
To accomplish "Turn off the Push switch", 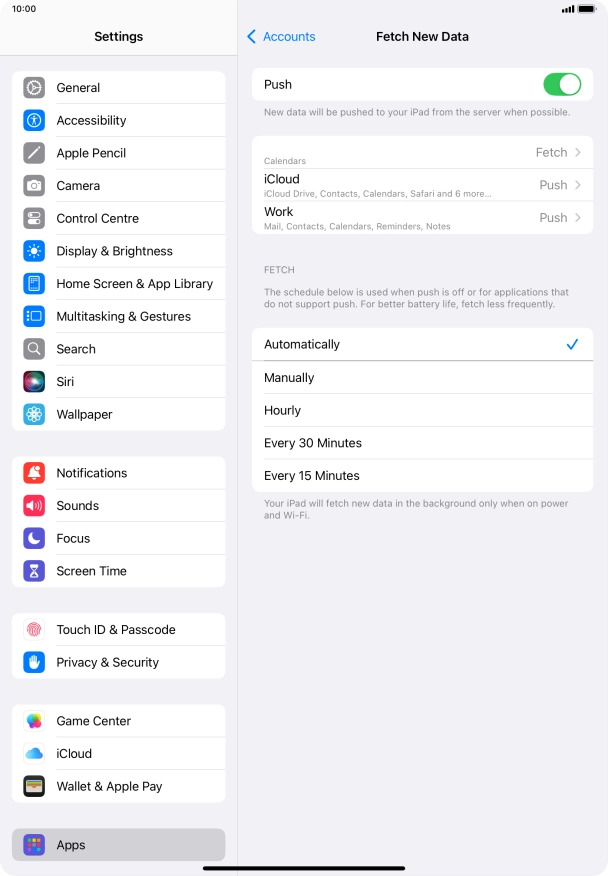I will pos(562,84).
